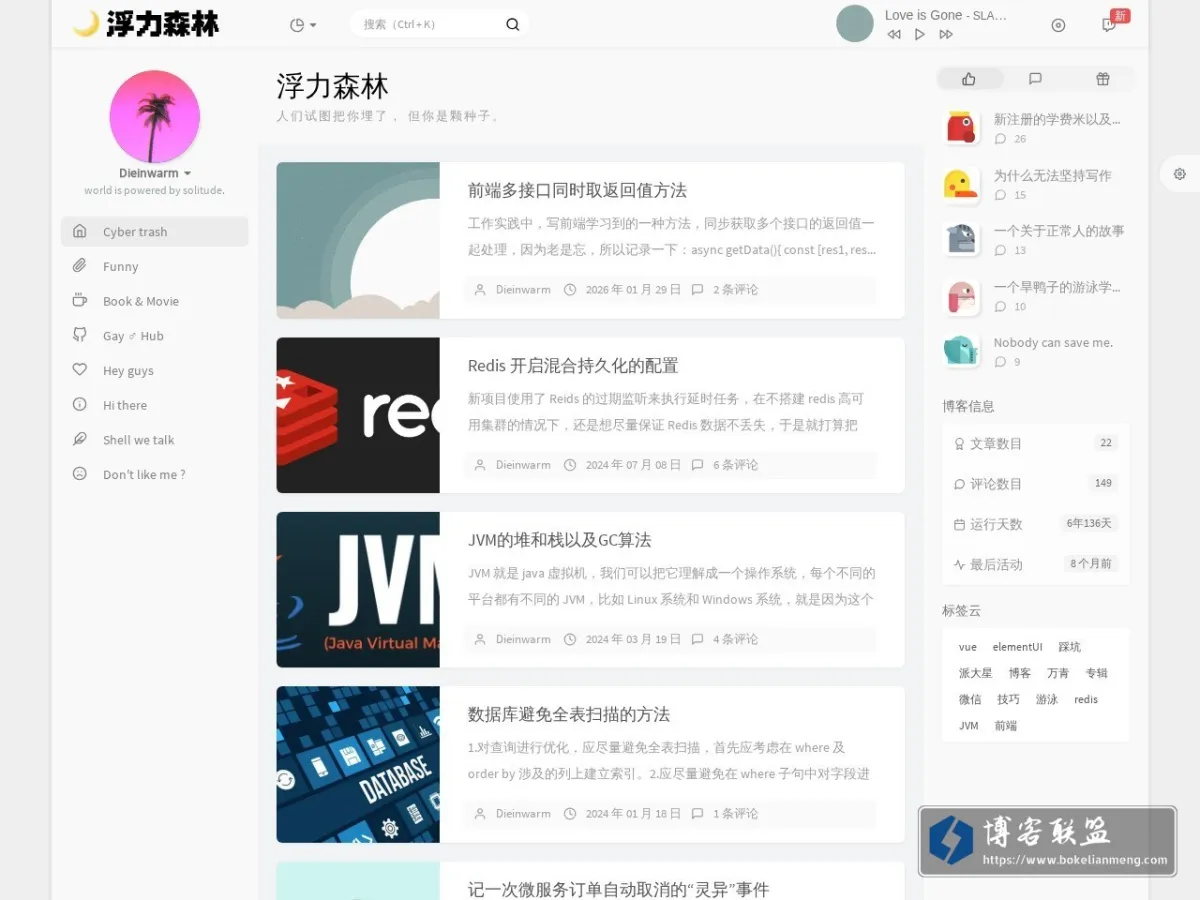Open the Shell we talk page
Viewport: 1200px width, 900px height.
click(155, 440)
